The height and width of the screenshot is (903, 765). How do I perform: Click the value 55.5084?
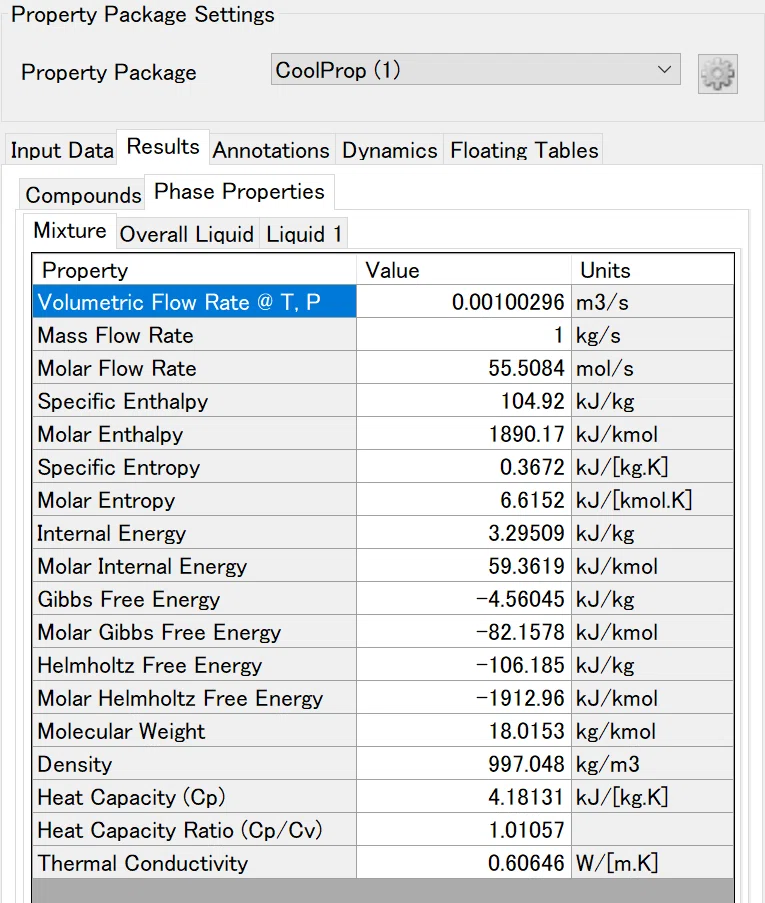click(x=464, y=368)
